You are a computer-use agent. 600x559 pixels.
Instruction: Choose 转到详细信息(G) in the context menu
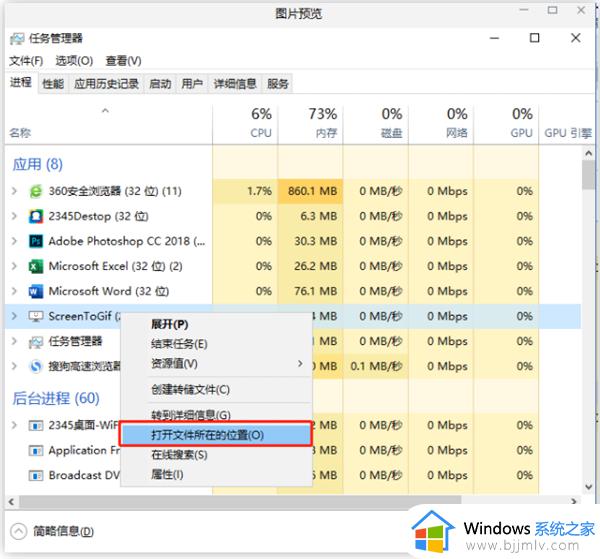click(216, 414)
